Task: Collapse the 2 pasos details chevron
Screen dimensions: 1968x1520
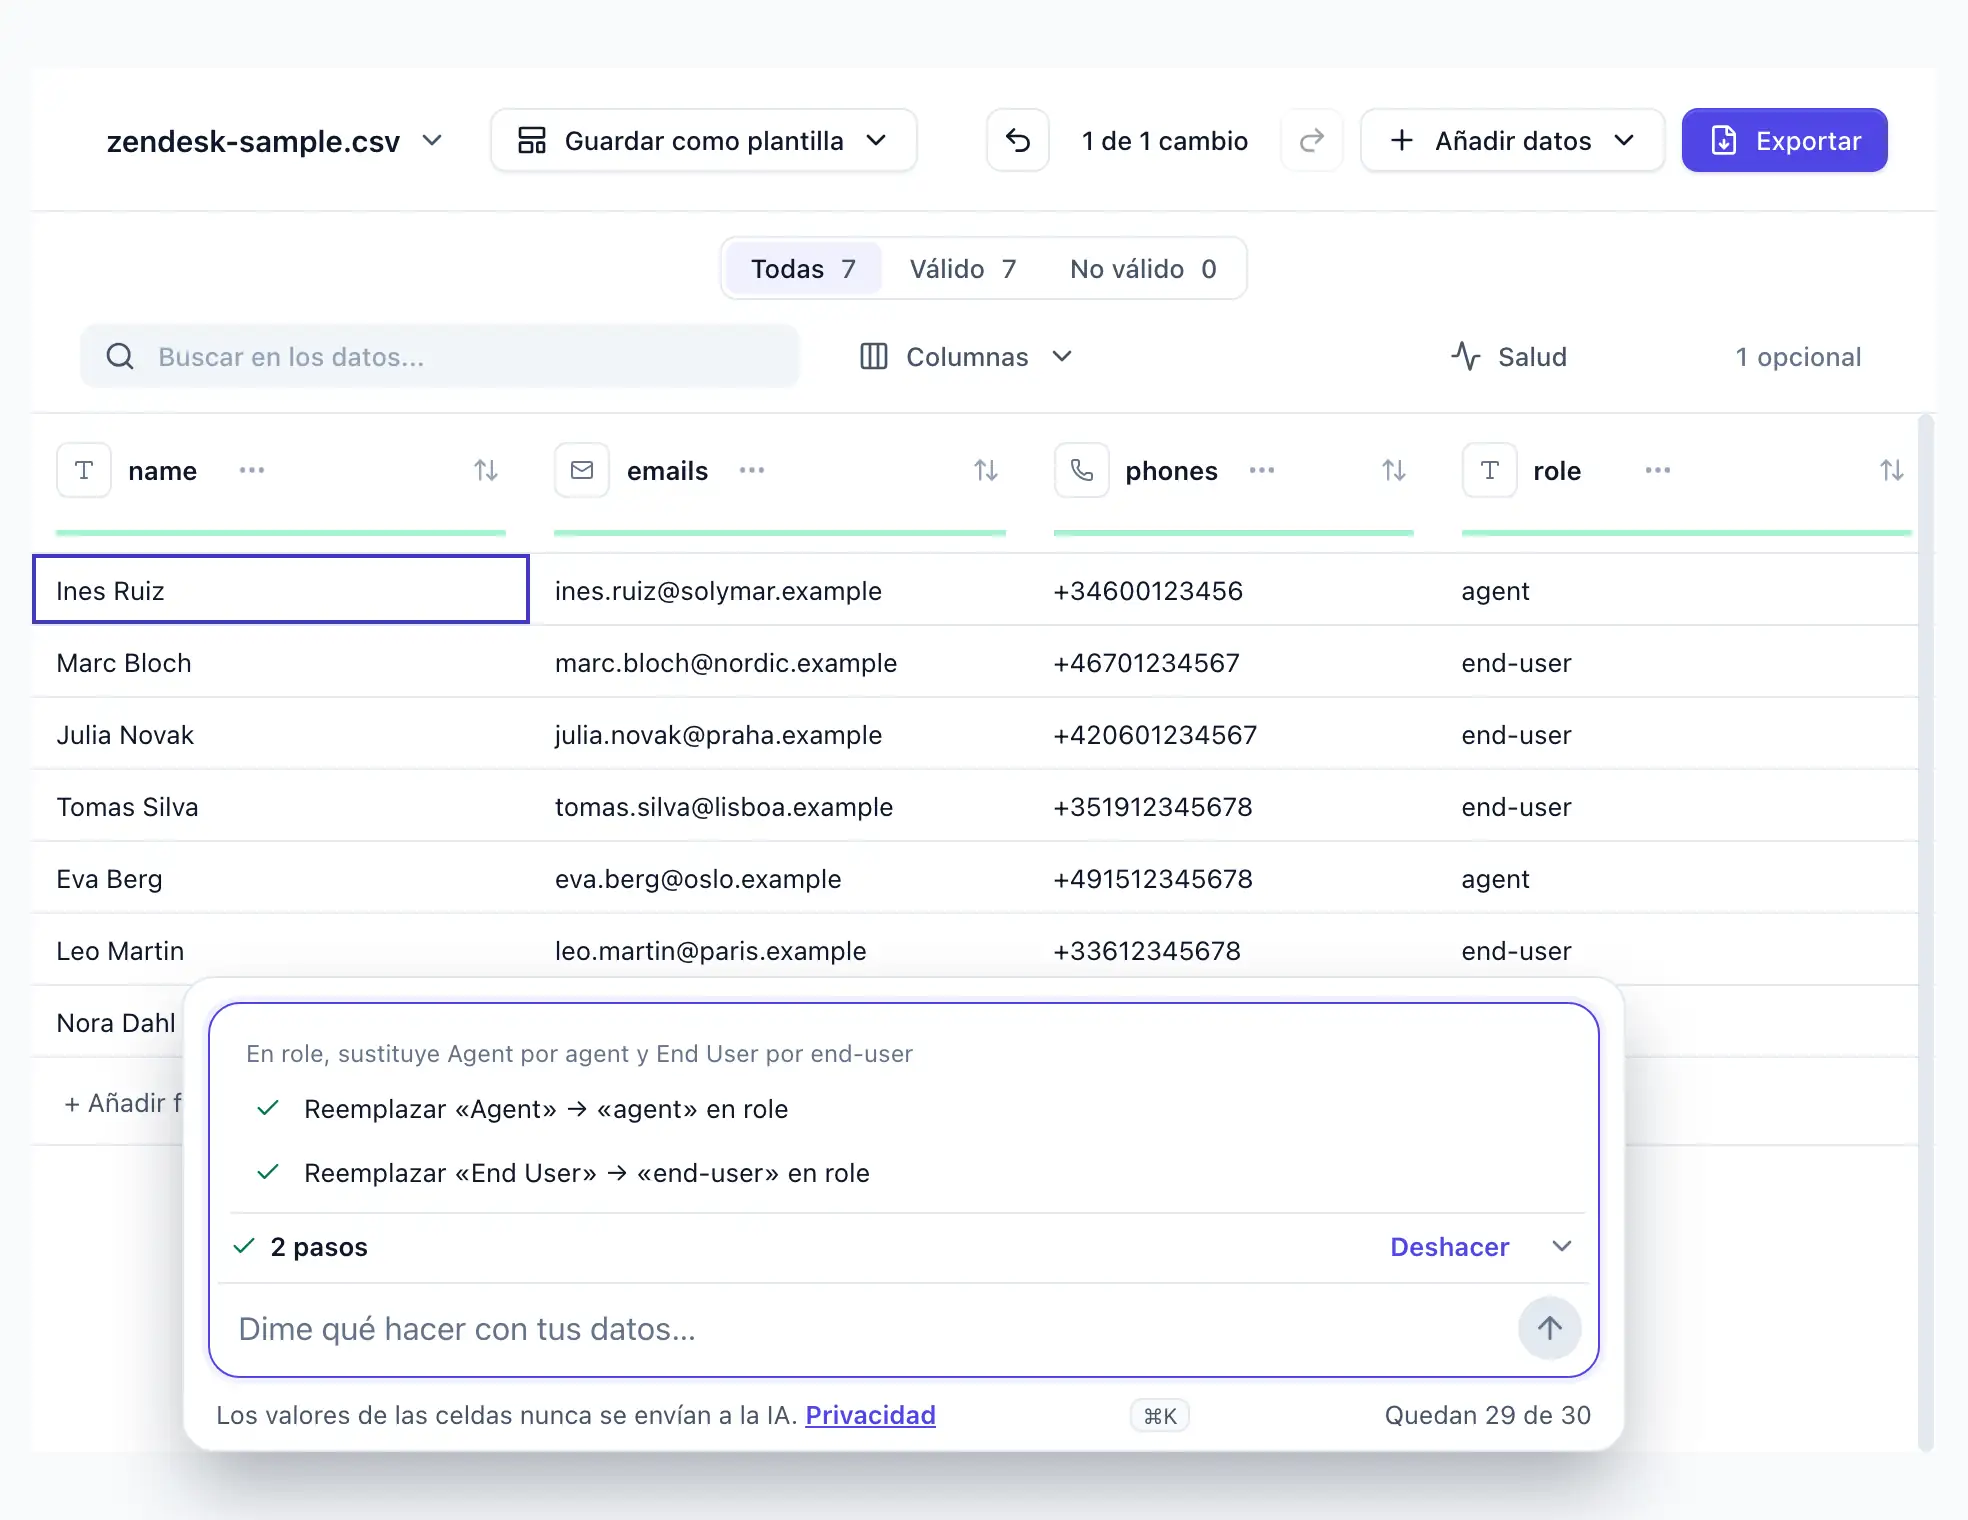Action: click(x=1562, y=1246)
